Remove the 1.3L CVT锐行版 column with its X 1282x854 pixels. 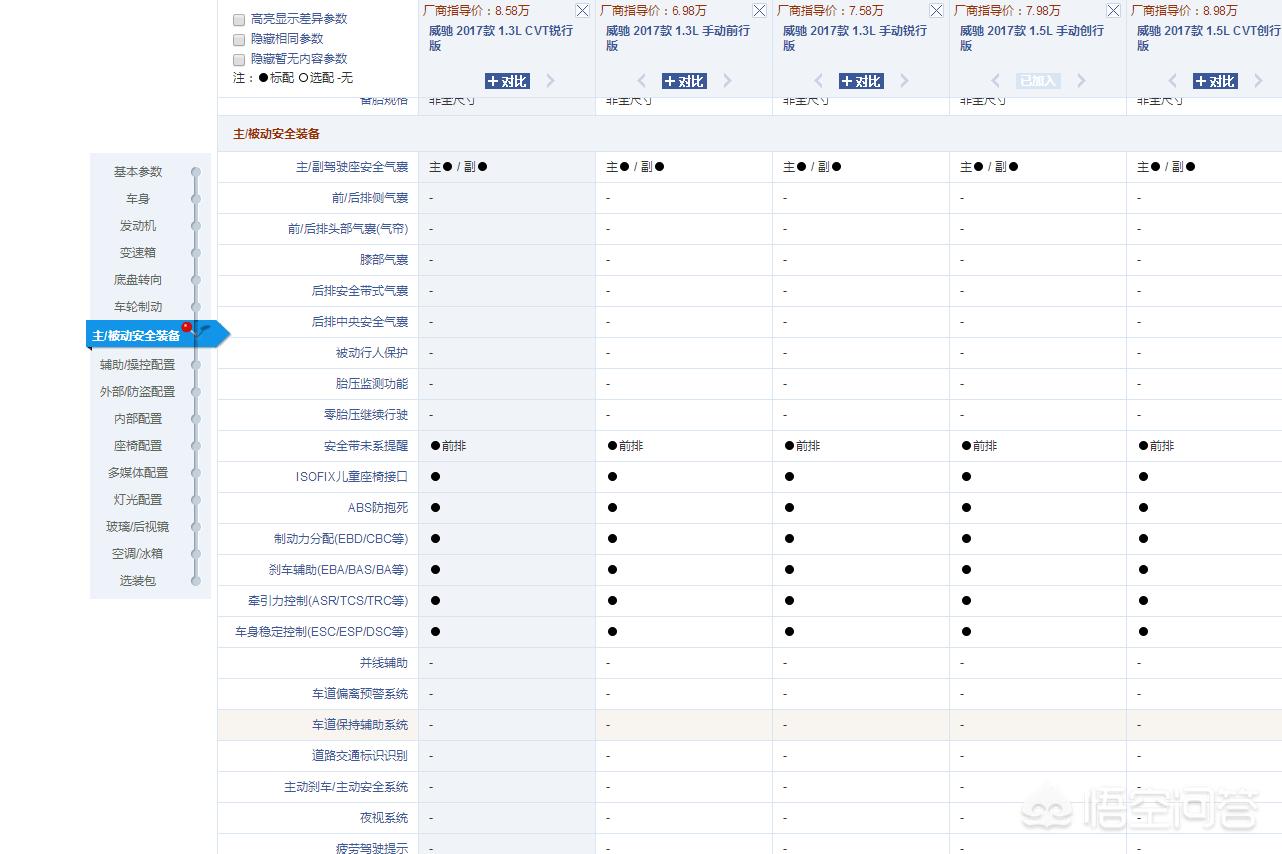coord(582,11)
